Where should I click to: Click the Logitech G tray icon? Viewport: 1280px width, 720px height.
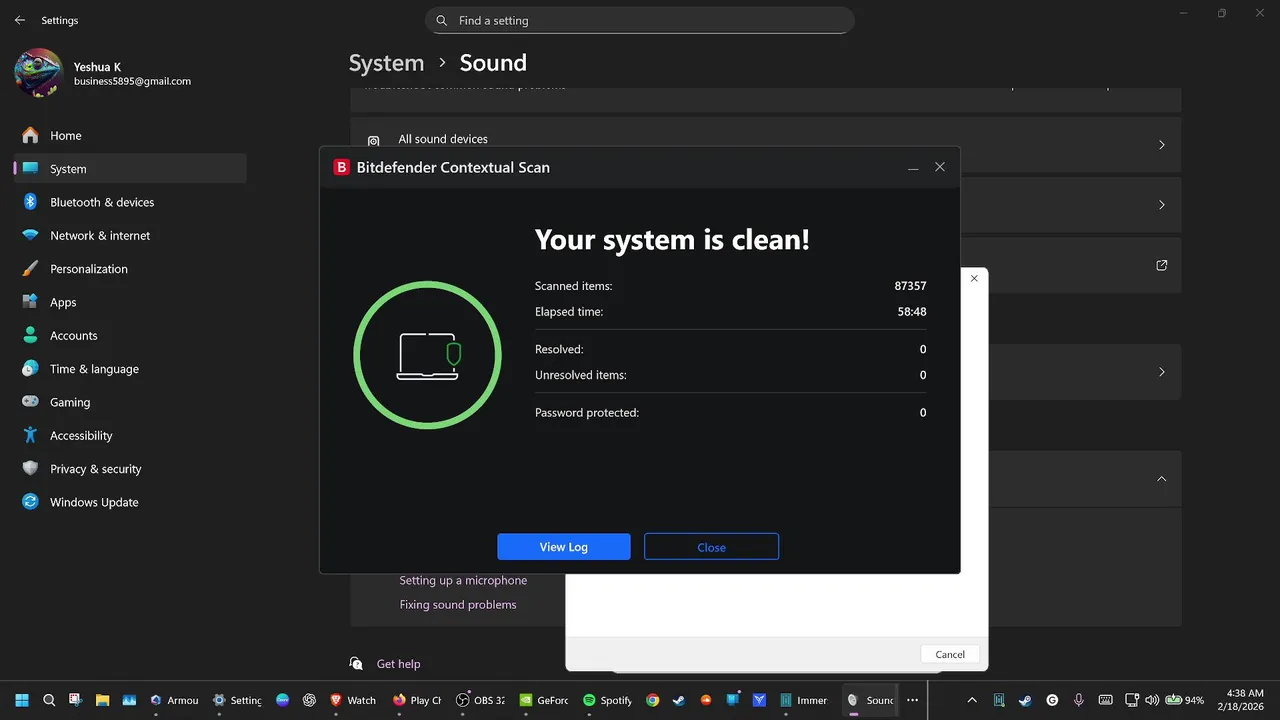(x=1052, y=700)
